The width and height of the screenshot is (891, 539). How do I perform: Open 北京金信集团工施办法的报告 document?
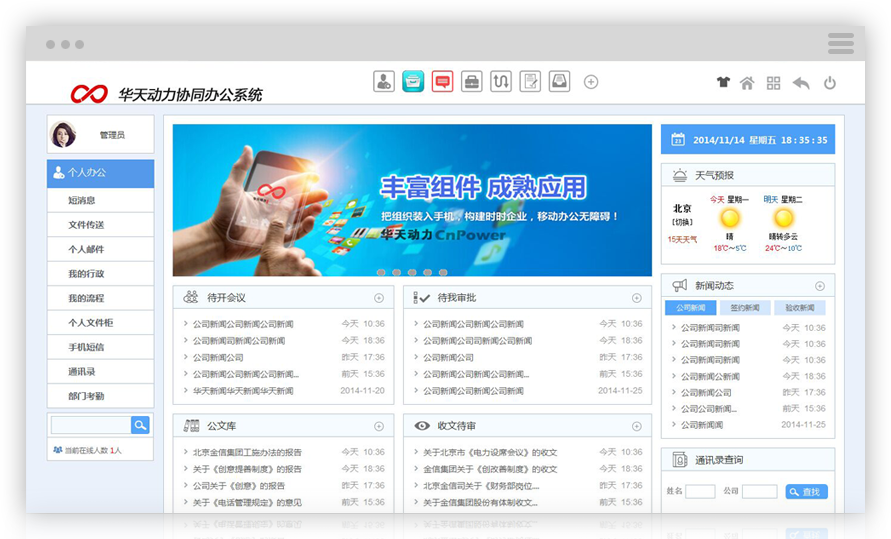click(247, 453)
